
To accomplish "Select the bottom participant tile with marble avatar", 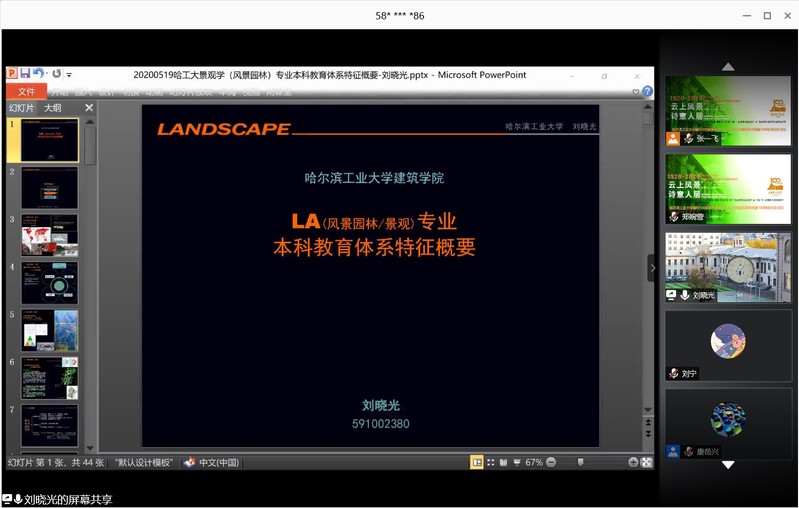I will [728, 424].
